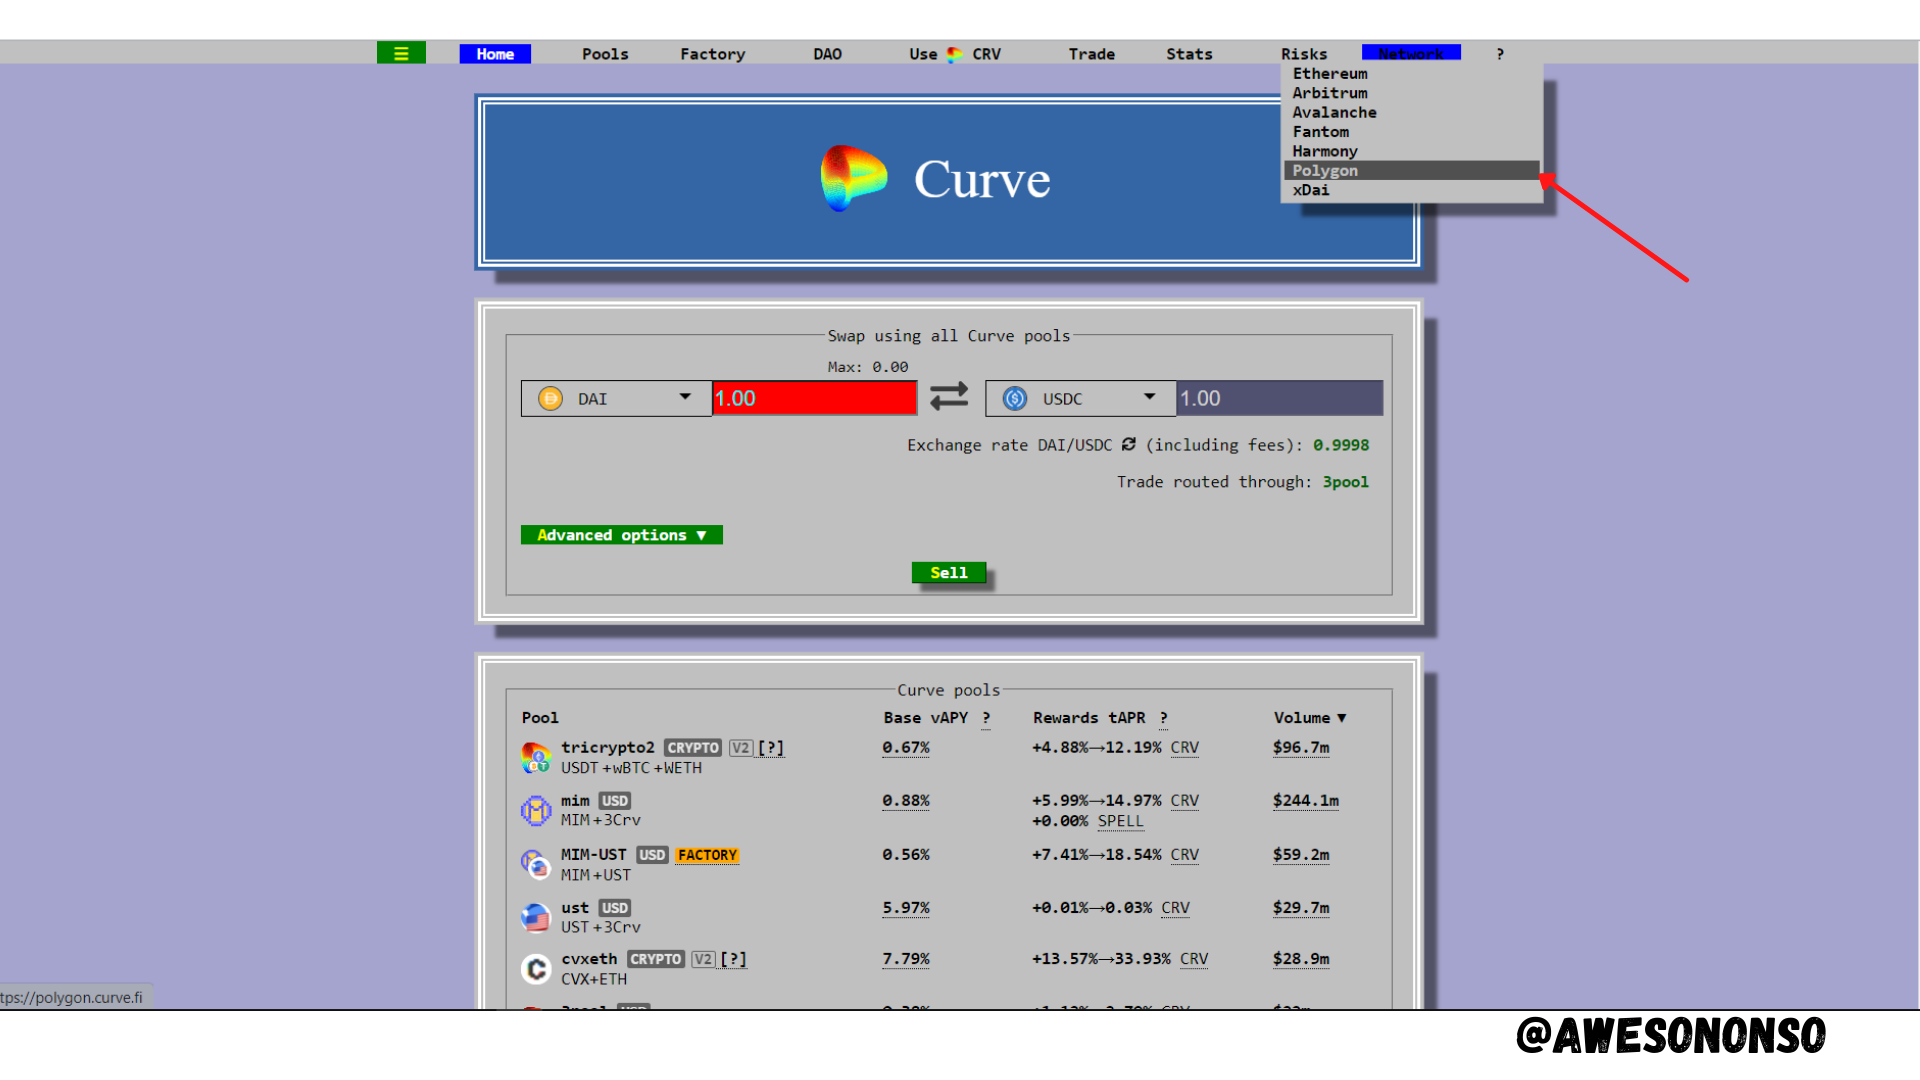
Task: Select Harmony network
Action: 1411,151
